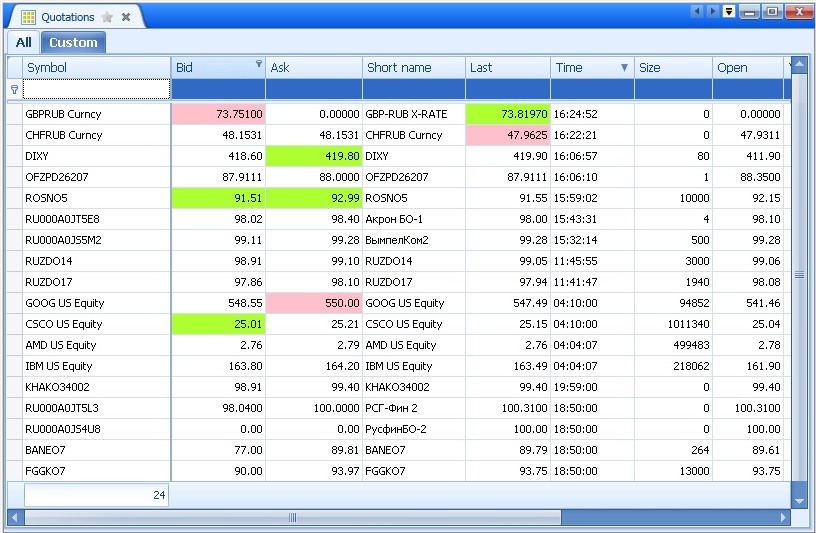The height and width of the screenshot is (533, 816).
Task: Select the green highlighted DIXY Ask cell
Action: (314, 156)
